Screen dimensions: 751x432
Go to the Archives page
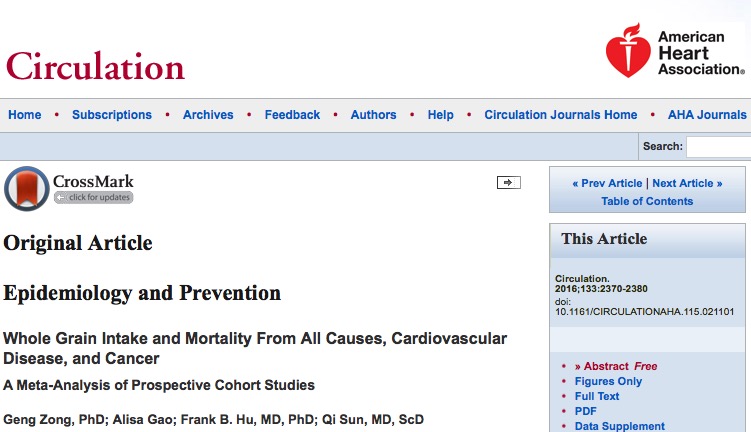pyautogui.click(x=208, y=115)
